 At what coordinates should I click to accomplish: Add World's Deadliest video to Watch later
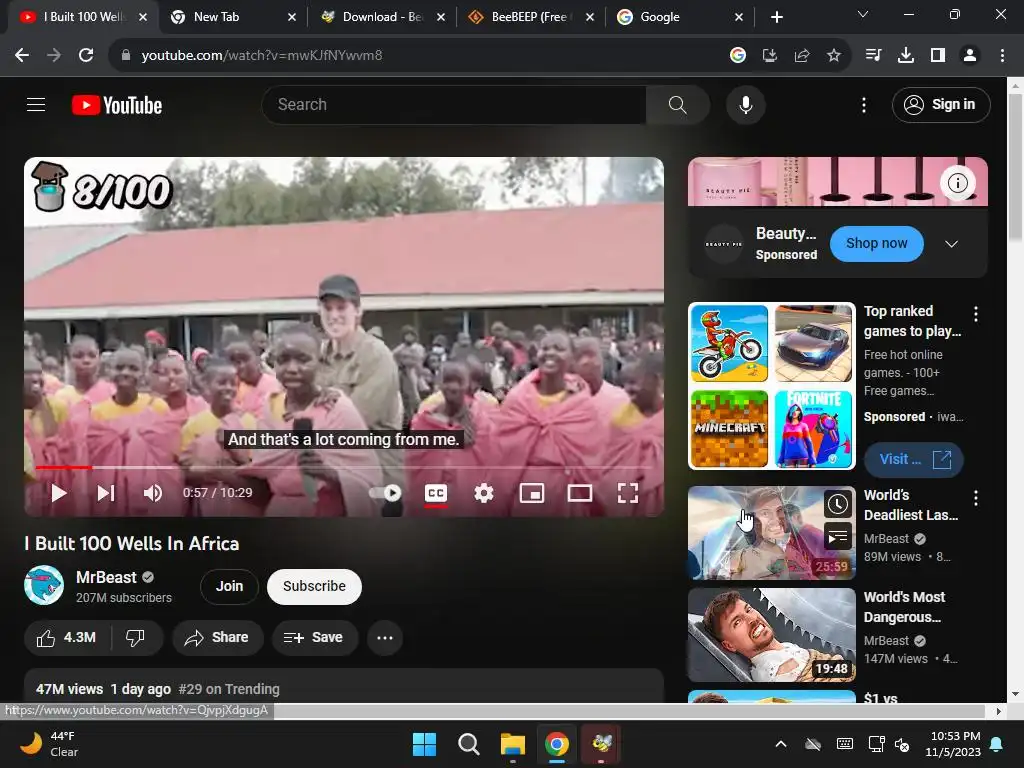coord(838,504)
